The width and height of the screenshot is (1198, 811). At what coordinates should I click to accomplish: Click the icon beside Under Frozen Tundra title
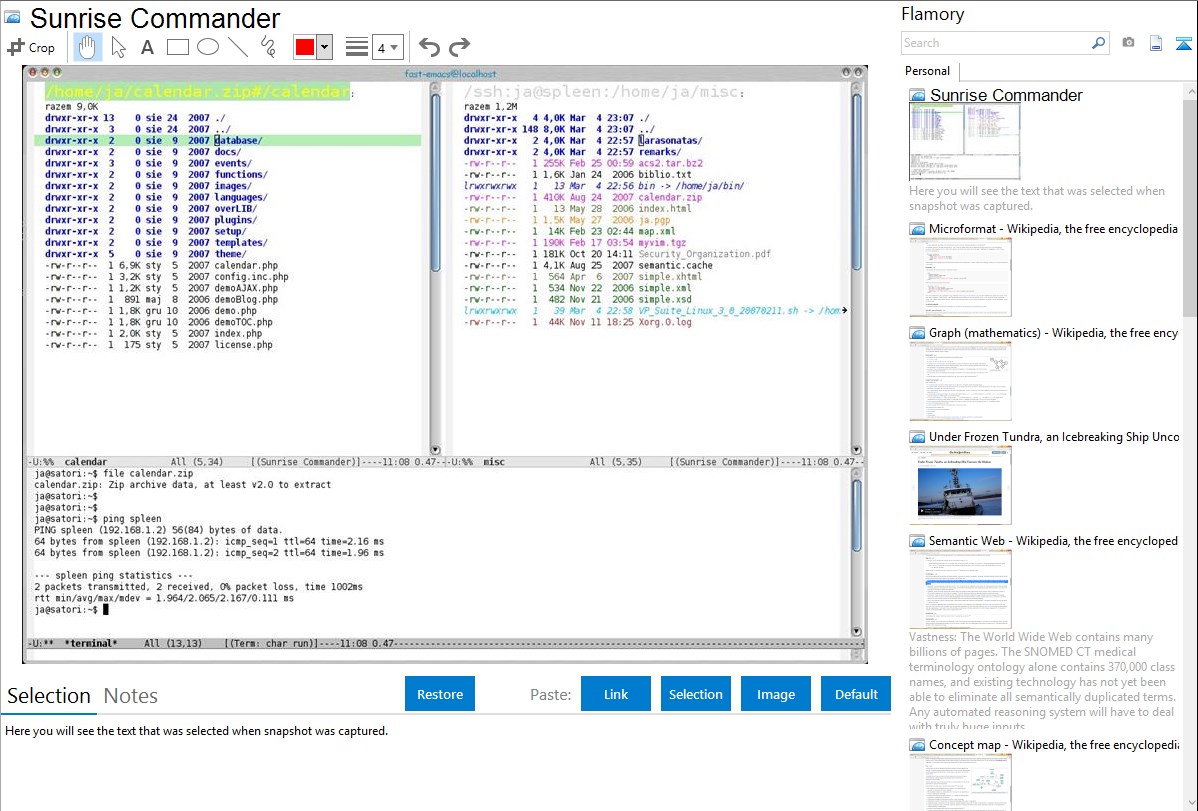click(x=917, y=437)
